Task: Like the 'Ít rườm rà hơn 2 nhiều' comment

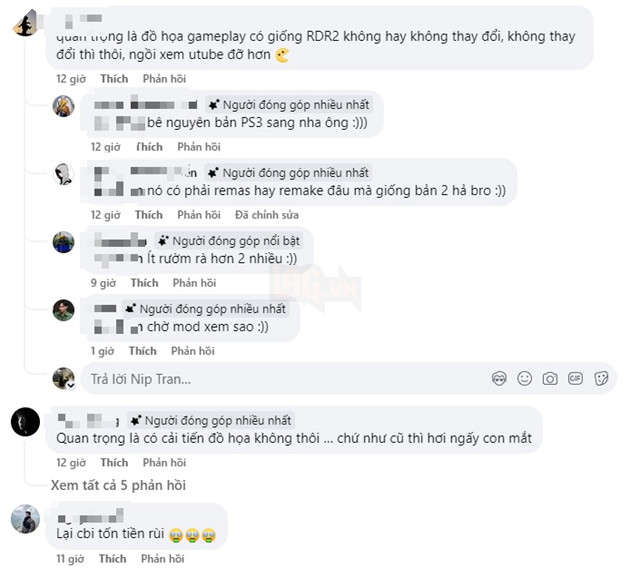Action: (x=144, y=283)
